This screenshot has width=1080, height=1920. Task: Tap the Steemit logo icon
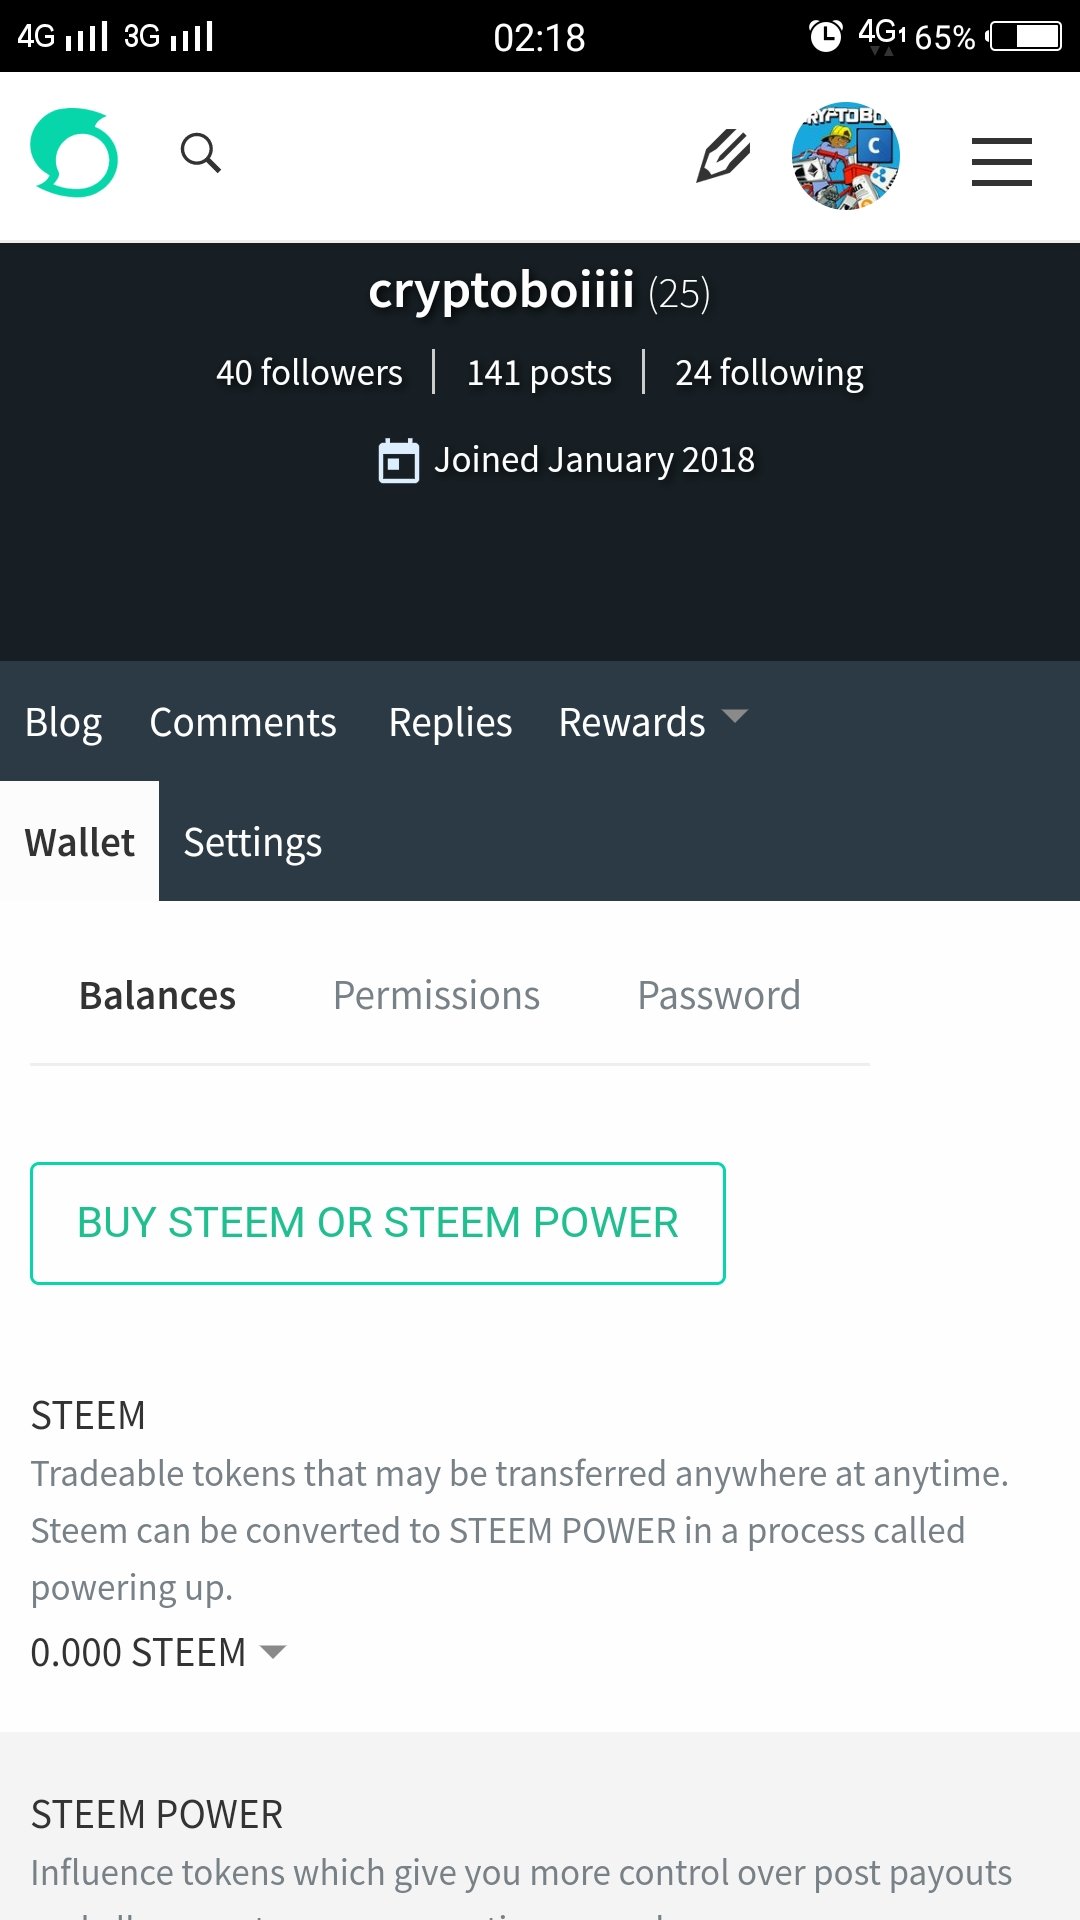click(x=74, y=153)
